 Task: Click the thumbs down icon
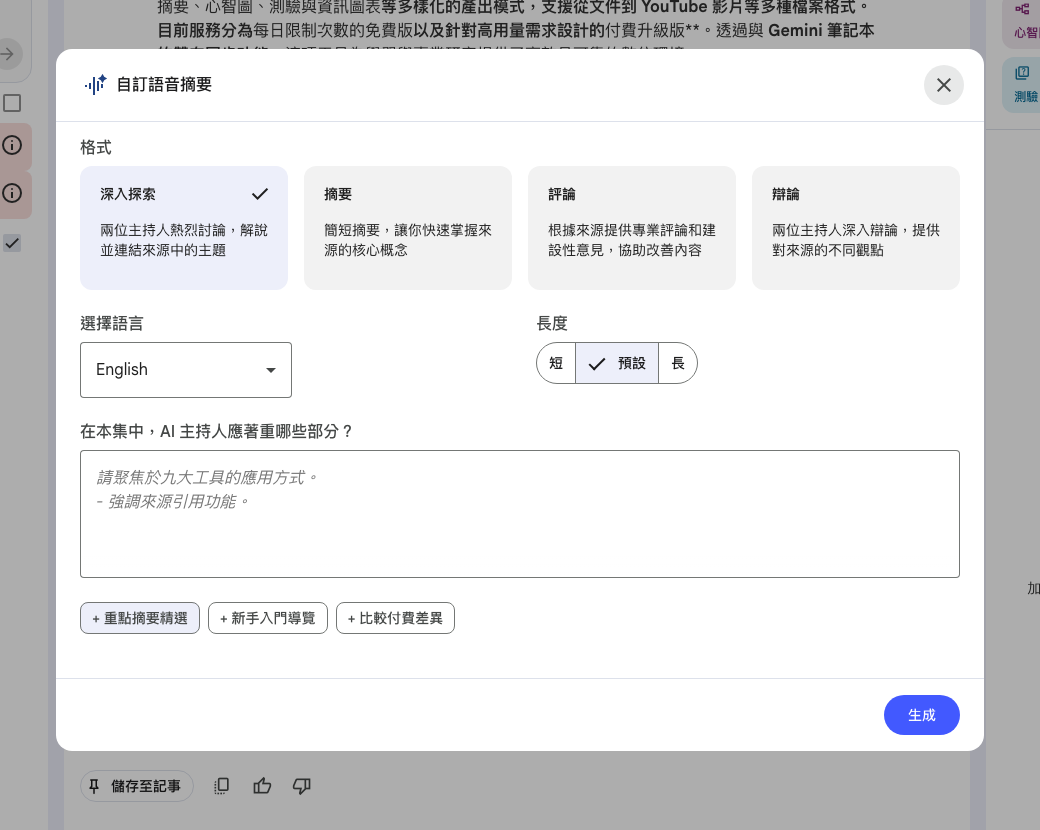302,786
